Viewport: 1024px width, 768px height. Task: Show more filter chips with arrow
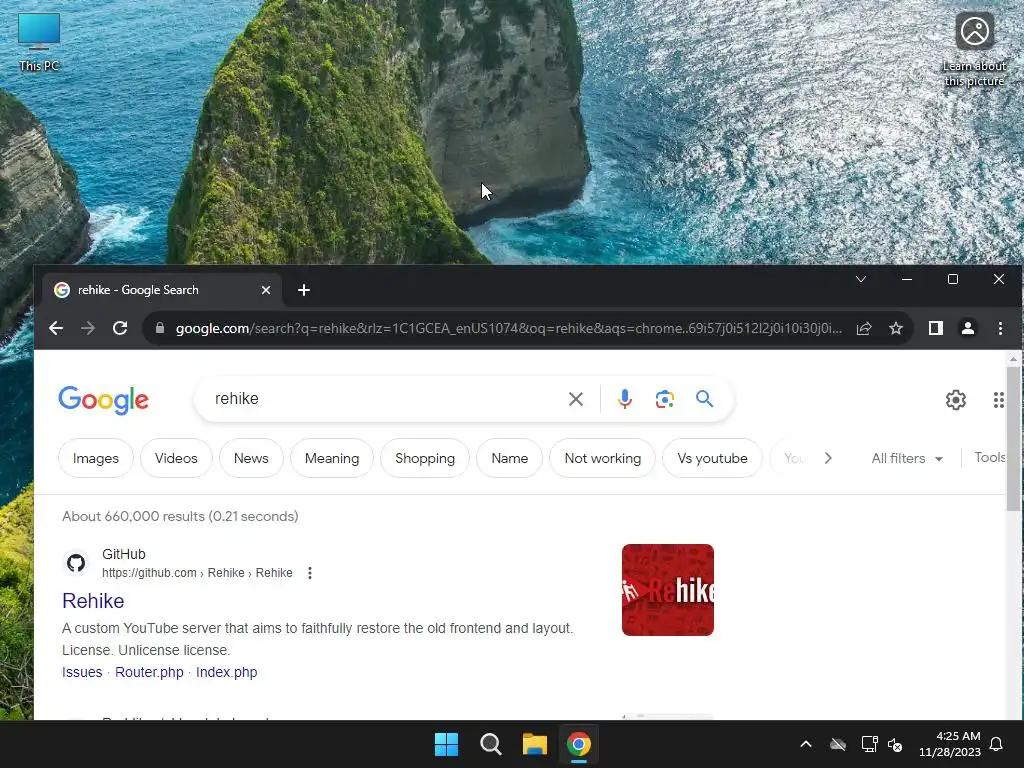click(x=827, y=458)
